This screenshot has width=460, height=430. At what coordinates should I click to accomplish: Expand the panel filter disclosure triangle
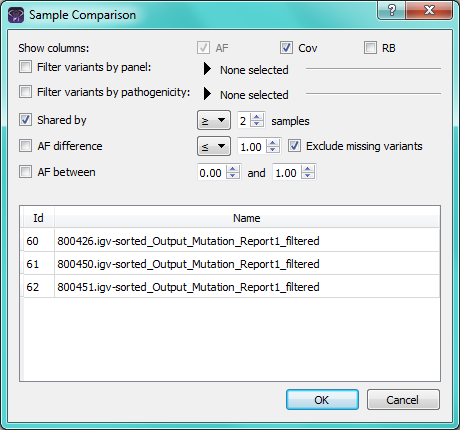click(x=207, y=69)
